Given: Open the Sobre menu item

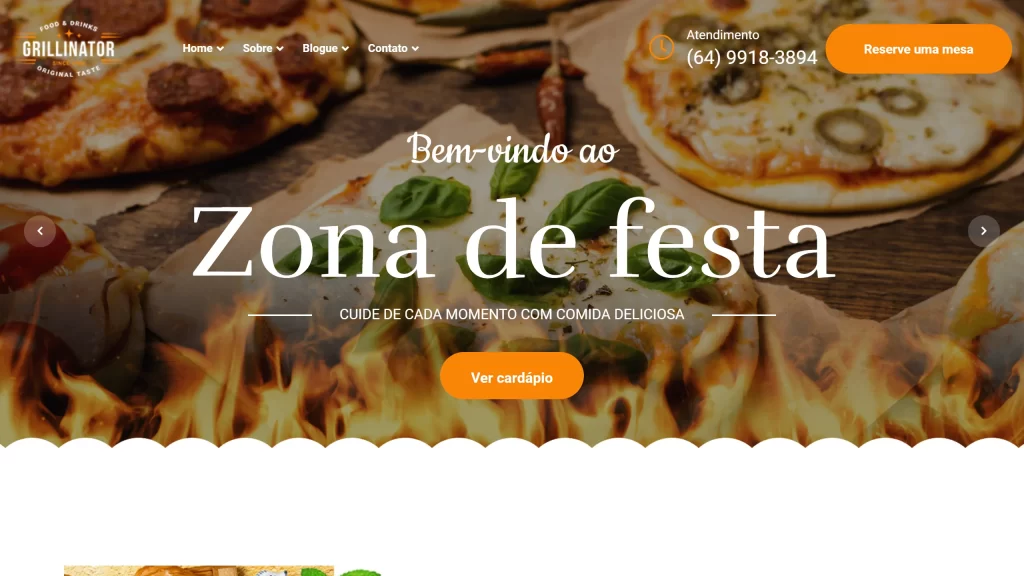Looking at the screenshot, I should point(257,48).
